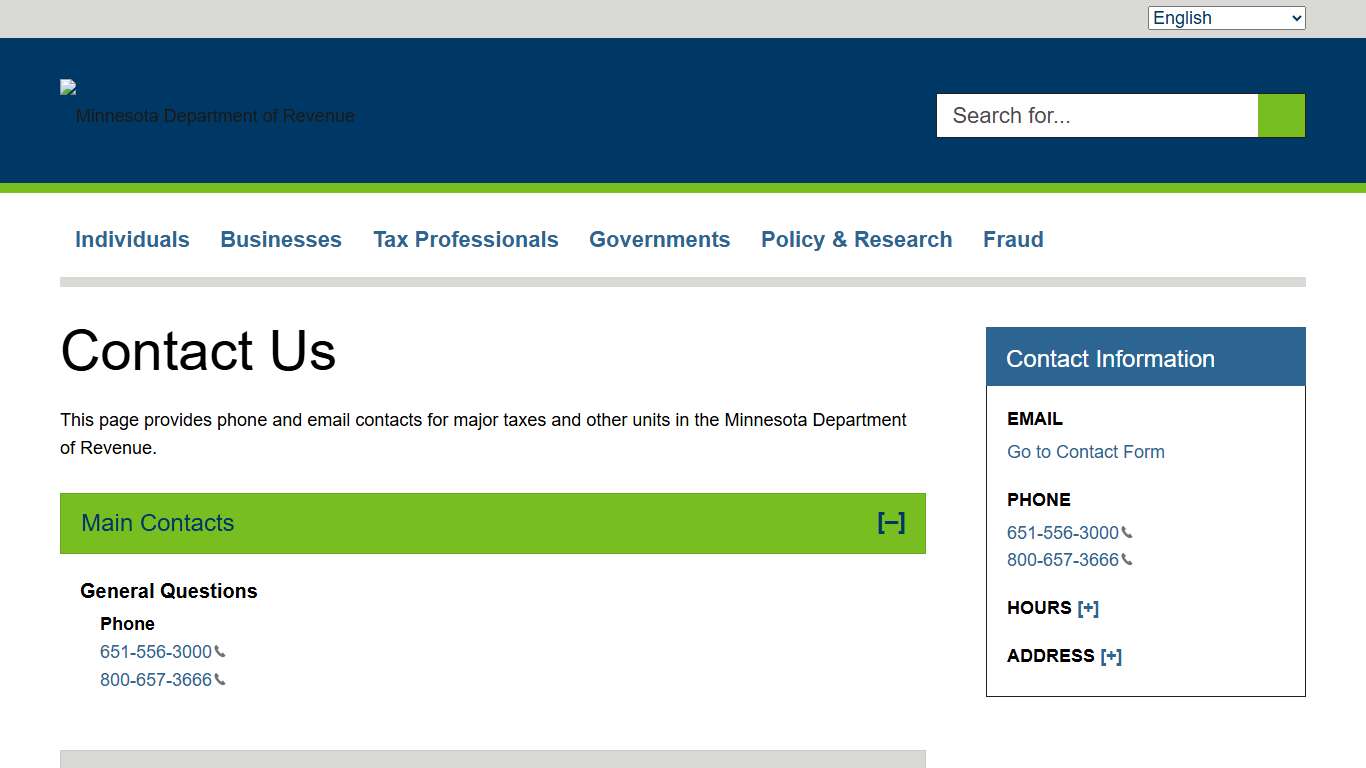
Task: Collapse the Main Contacts section
Action: (891, 522)
